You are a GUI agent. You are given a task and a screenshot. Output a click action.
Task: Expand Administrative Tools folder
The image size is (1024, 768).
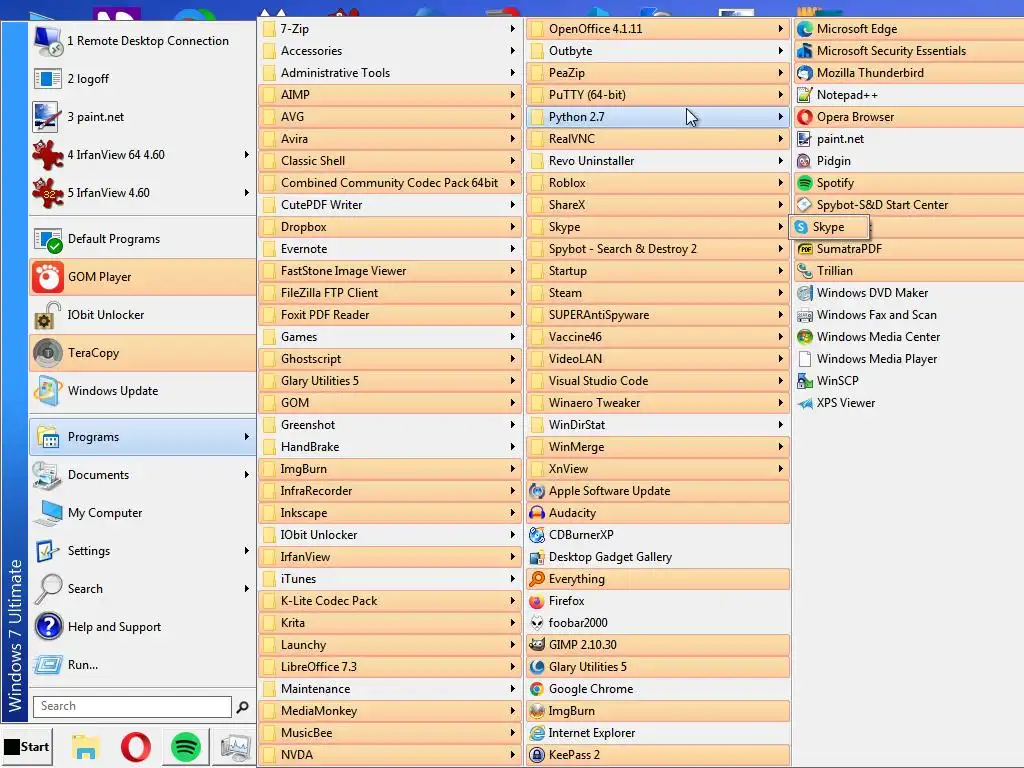(x=391, y=72)
